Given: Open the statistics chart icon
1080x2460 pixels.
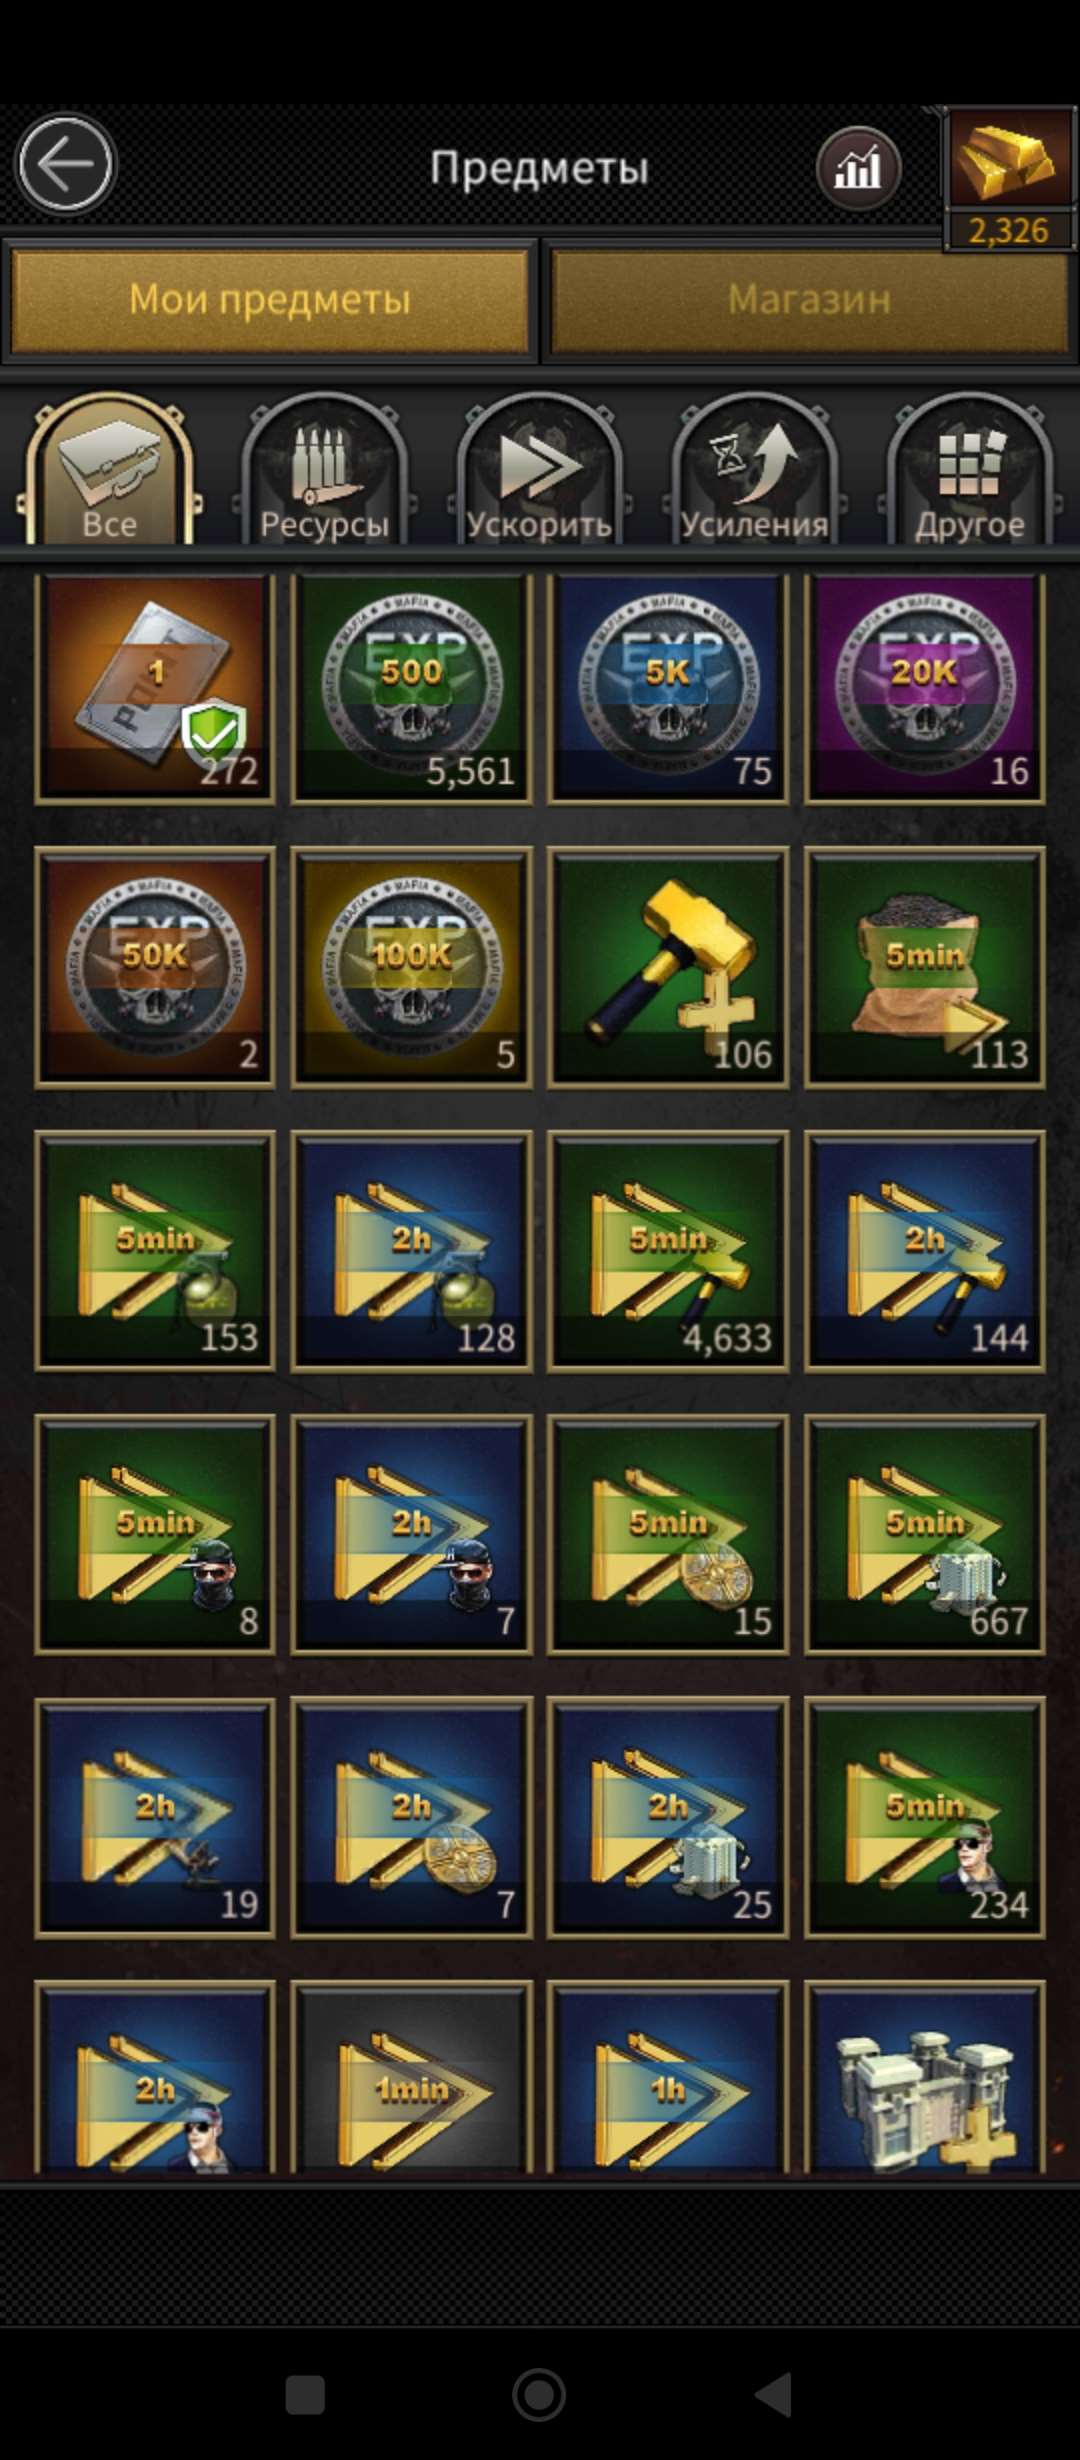Looking at the screenshot, I should (x=858, y=168).
